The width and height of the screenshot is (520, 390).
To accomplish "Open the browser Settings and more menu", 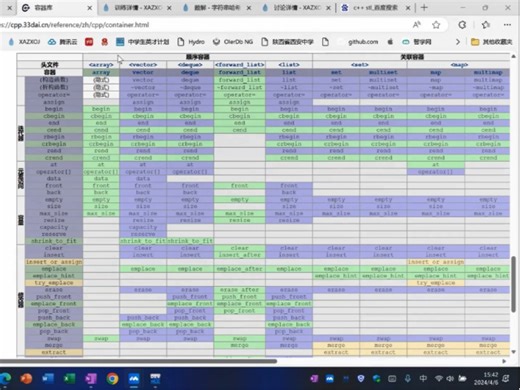I will pyautogui.click(x=507, y=25).
